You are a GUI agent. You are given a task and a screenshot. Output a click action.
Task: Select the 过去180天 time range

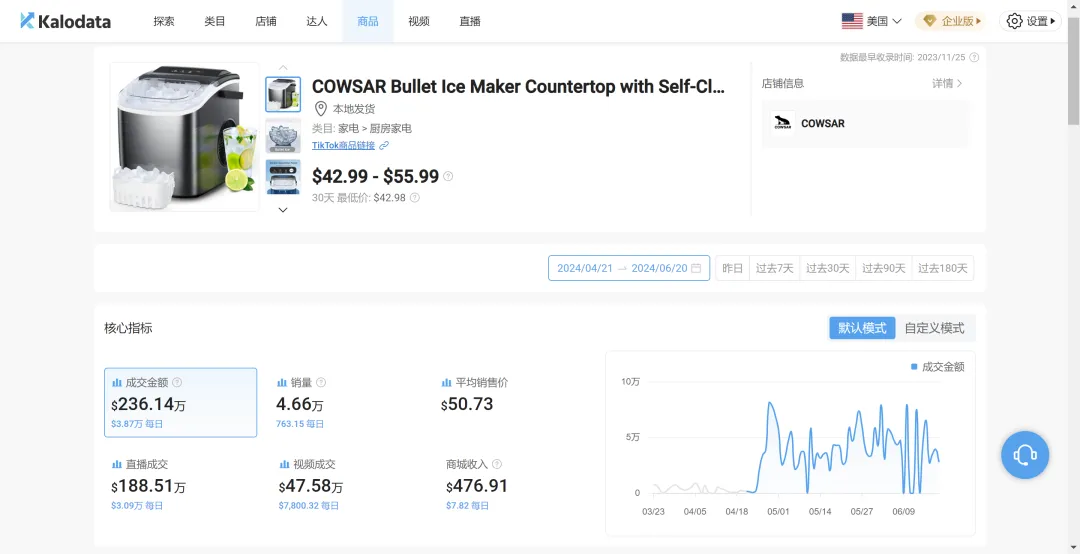point(942,268)
